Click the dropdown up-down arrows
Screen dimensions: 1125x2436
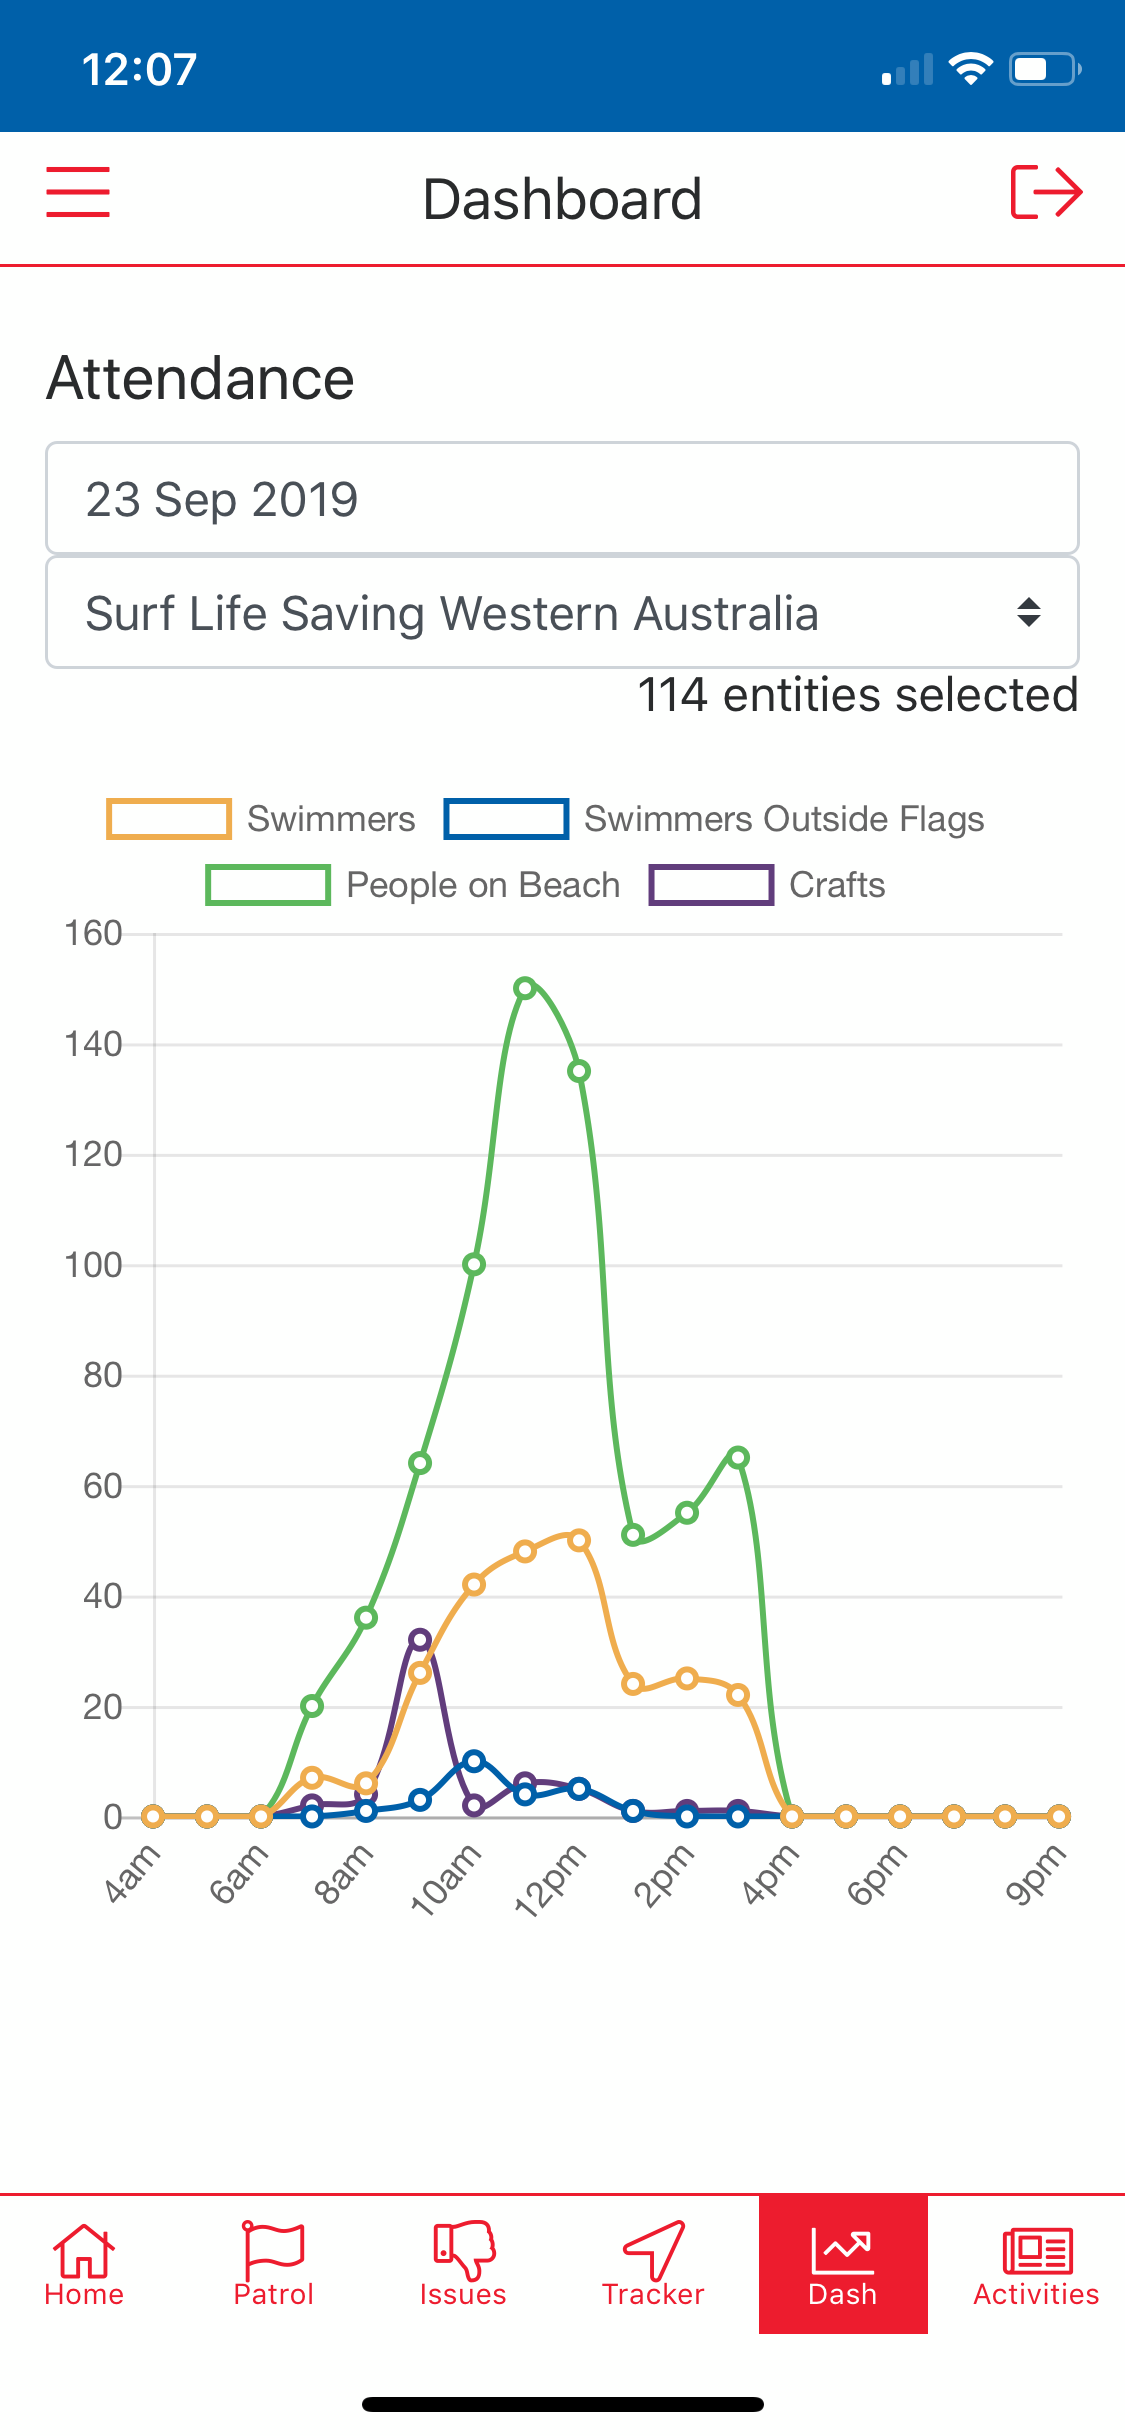[1029, 612]
